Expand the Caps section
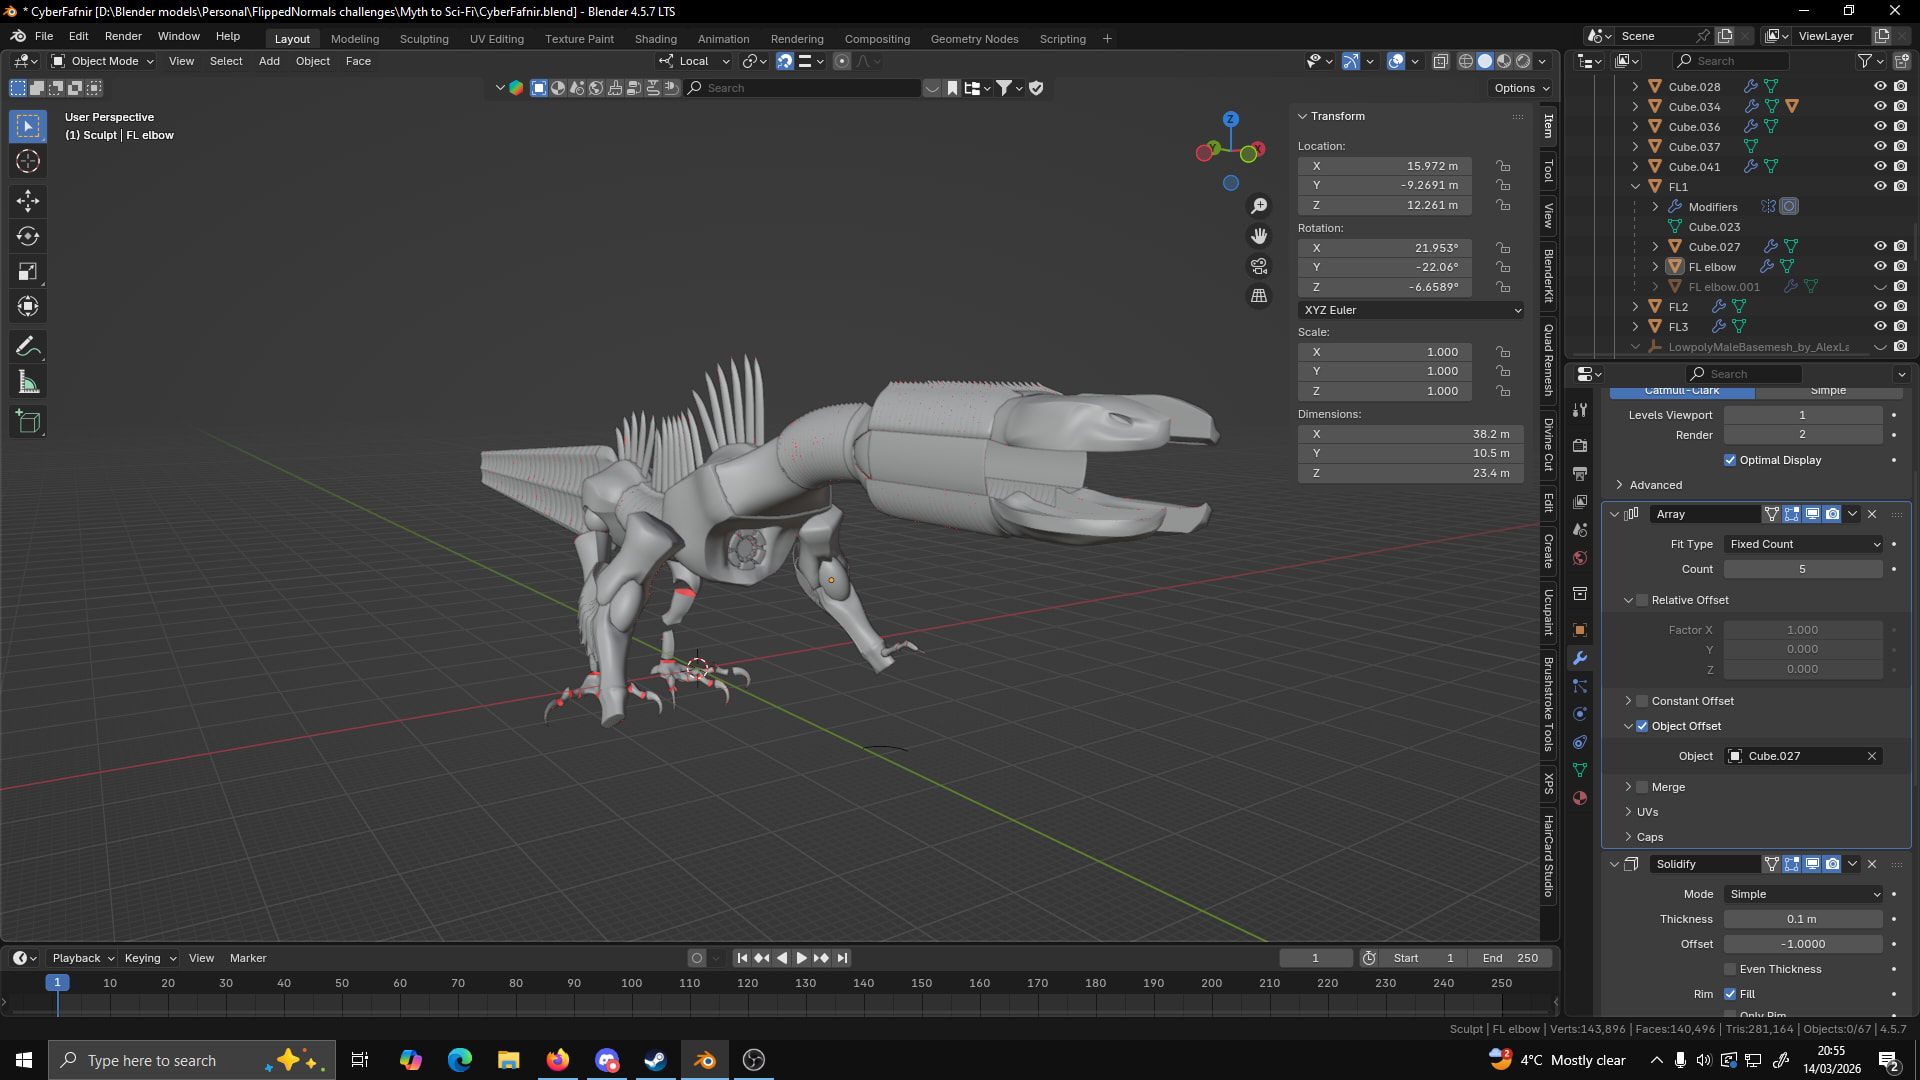Image resolution: width=1920 pixels, height=1080 pixels. (1649, 837)
